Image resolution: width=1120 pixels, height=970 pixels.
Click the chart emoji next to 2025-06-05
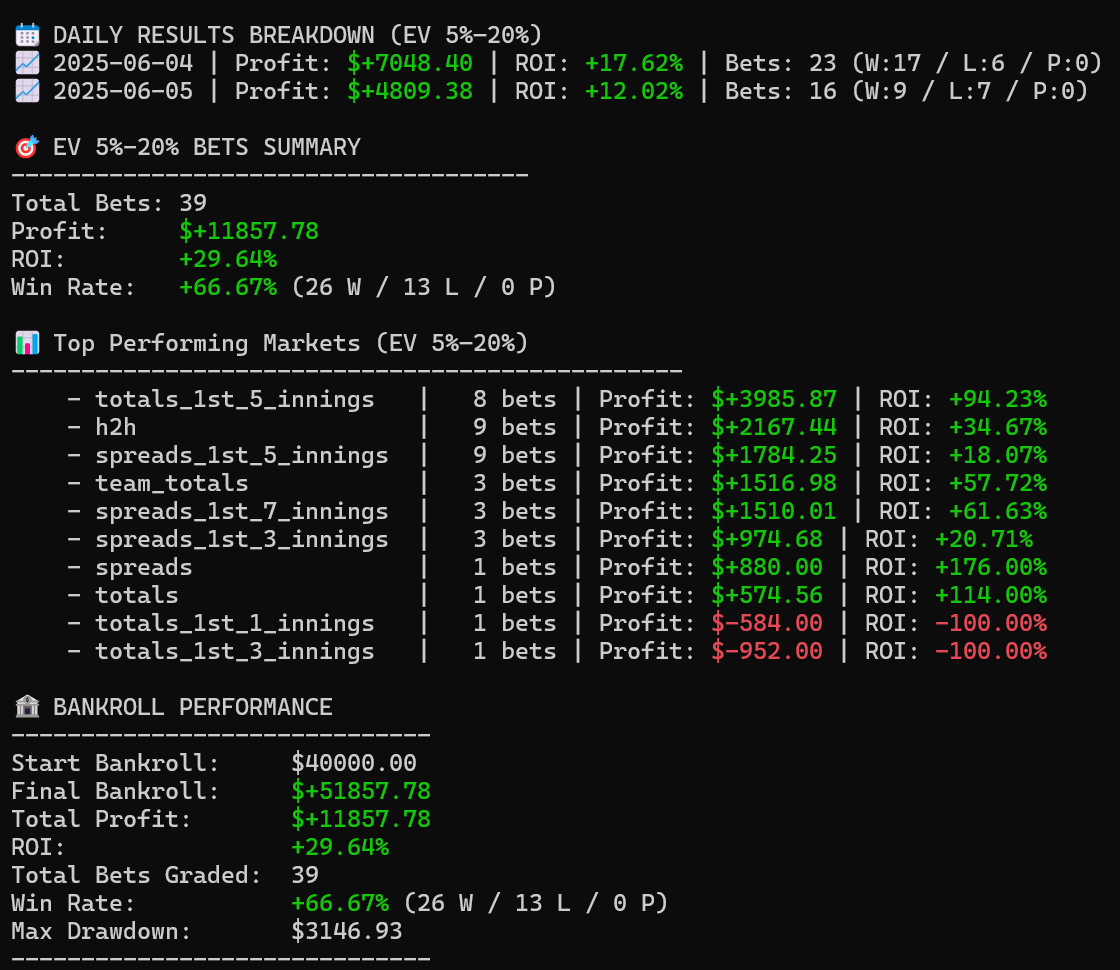pyautogui.click(x=27, y=91)
